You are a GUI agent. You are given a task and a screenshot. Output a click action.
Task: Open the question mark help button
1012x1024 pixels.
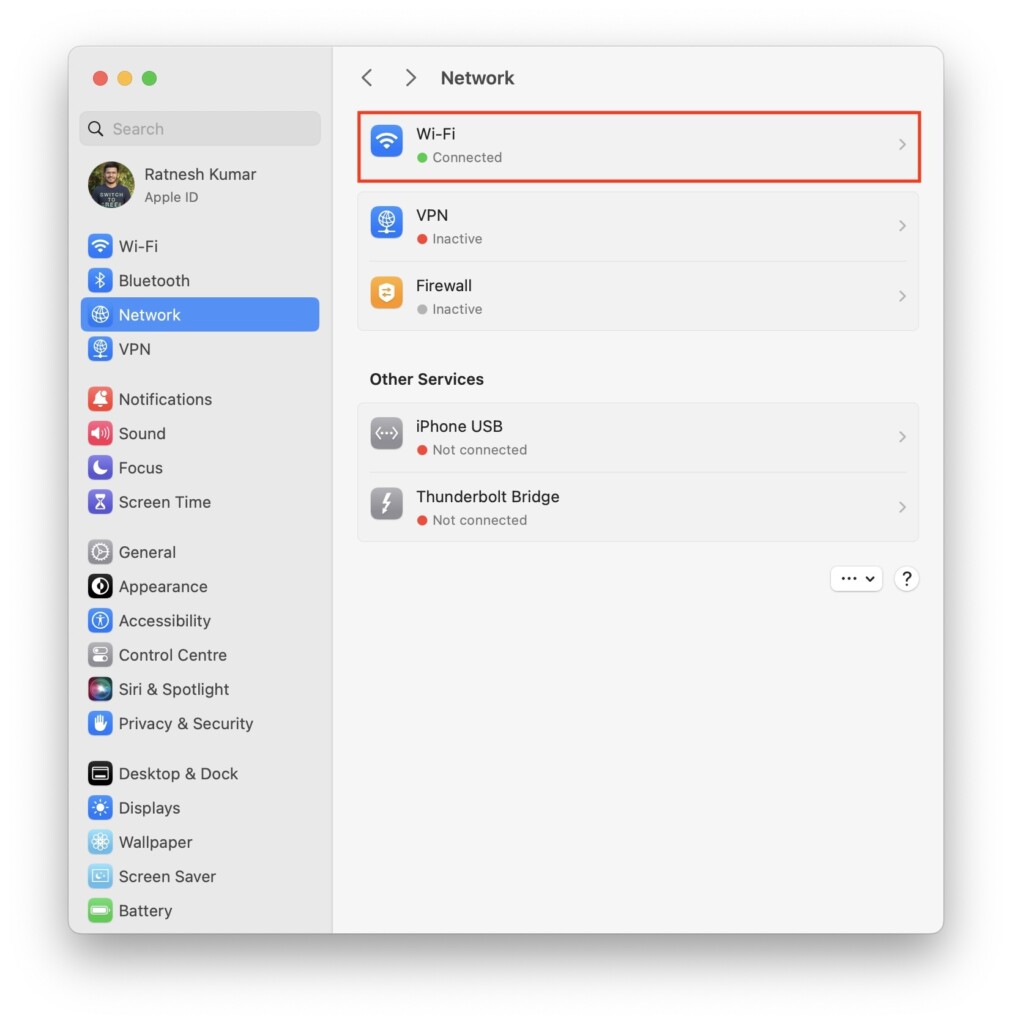pyautogui.click(x=906, y=579)
